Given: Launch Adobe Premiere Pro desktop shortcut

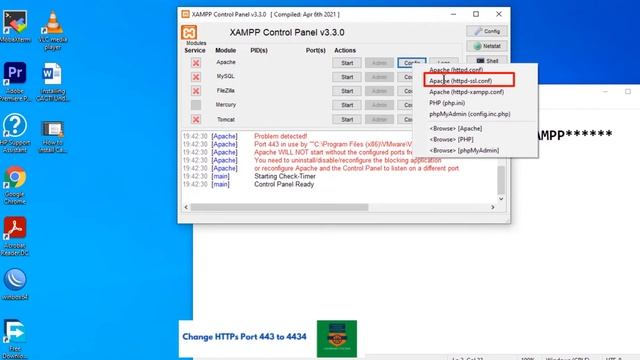Looking at the screenshot, I should coord(15,81).
